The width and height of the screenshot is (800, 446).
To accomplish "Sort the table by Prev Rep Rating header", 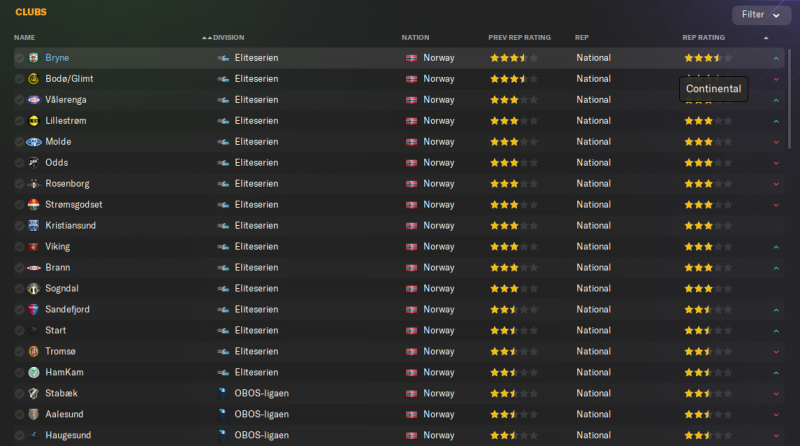I will [x=518, y=38].
